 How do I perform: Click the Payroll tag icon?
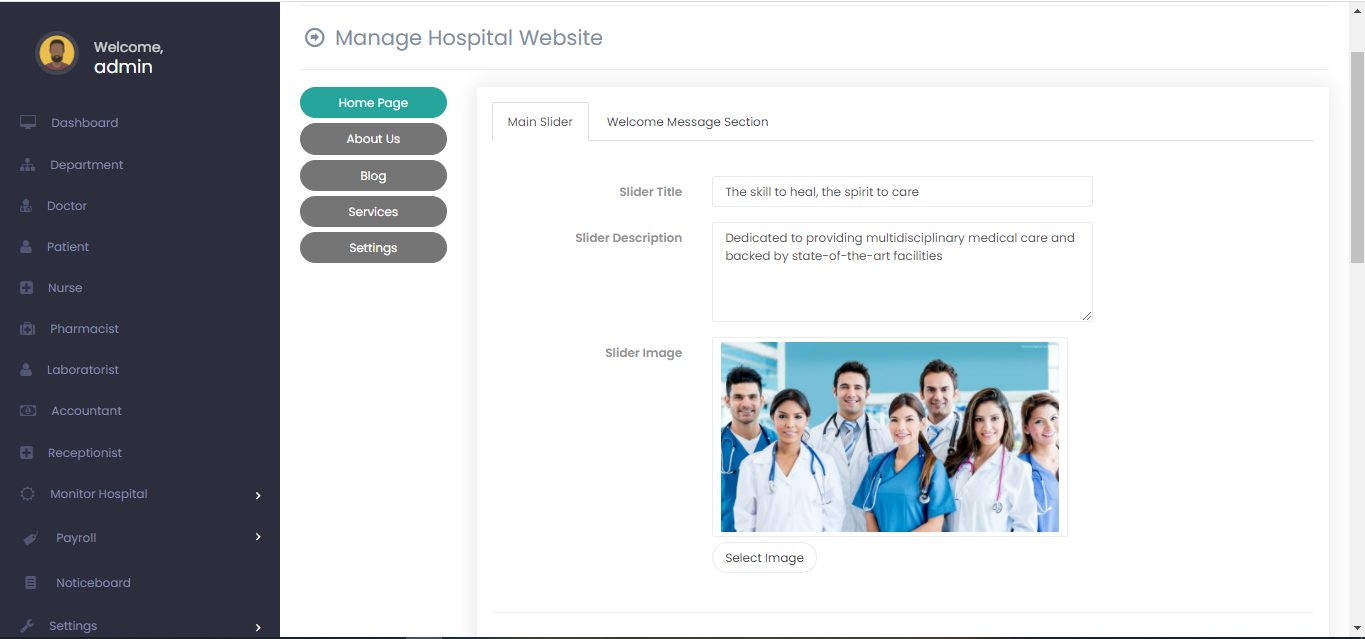point(31,538)
